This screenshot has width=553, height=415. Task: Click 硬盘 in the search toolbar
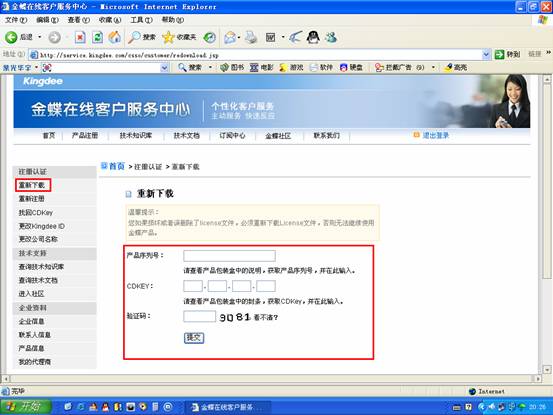click(x=351, y=67)
